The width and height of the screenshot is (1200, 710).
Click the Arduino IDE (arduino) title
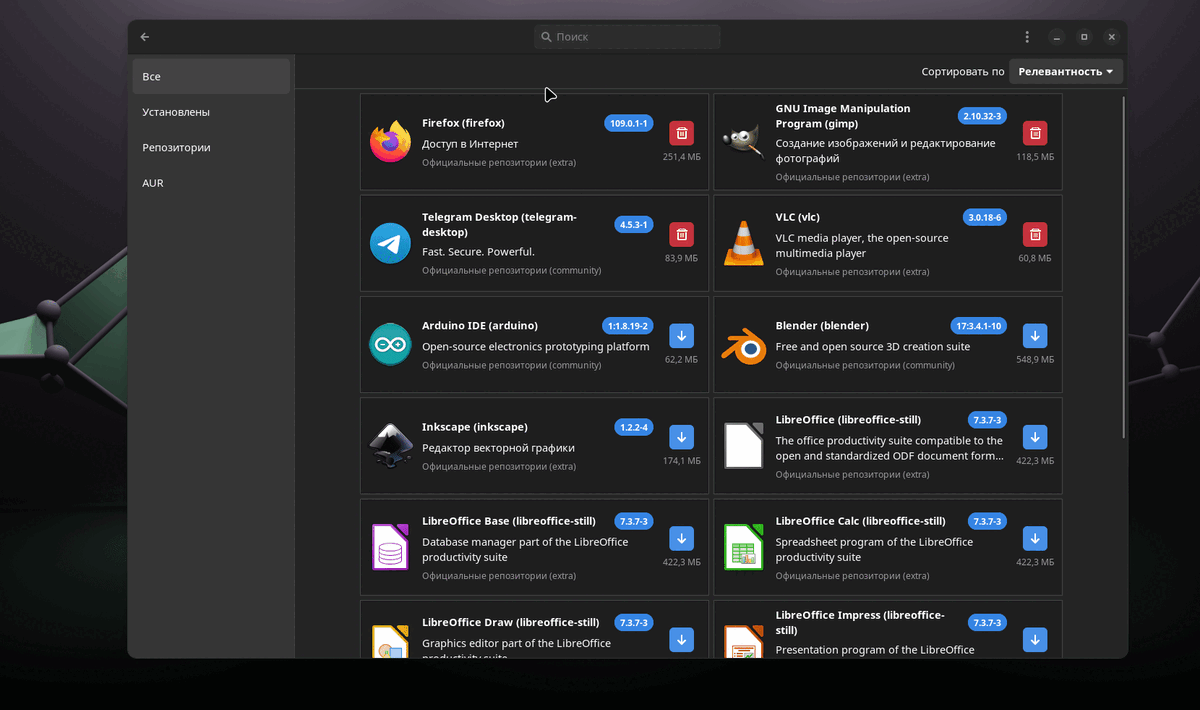[x=480, y=326]
